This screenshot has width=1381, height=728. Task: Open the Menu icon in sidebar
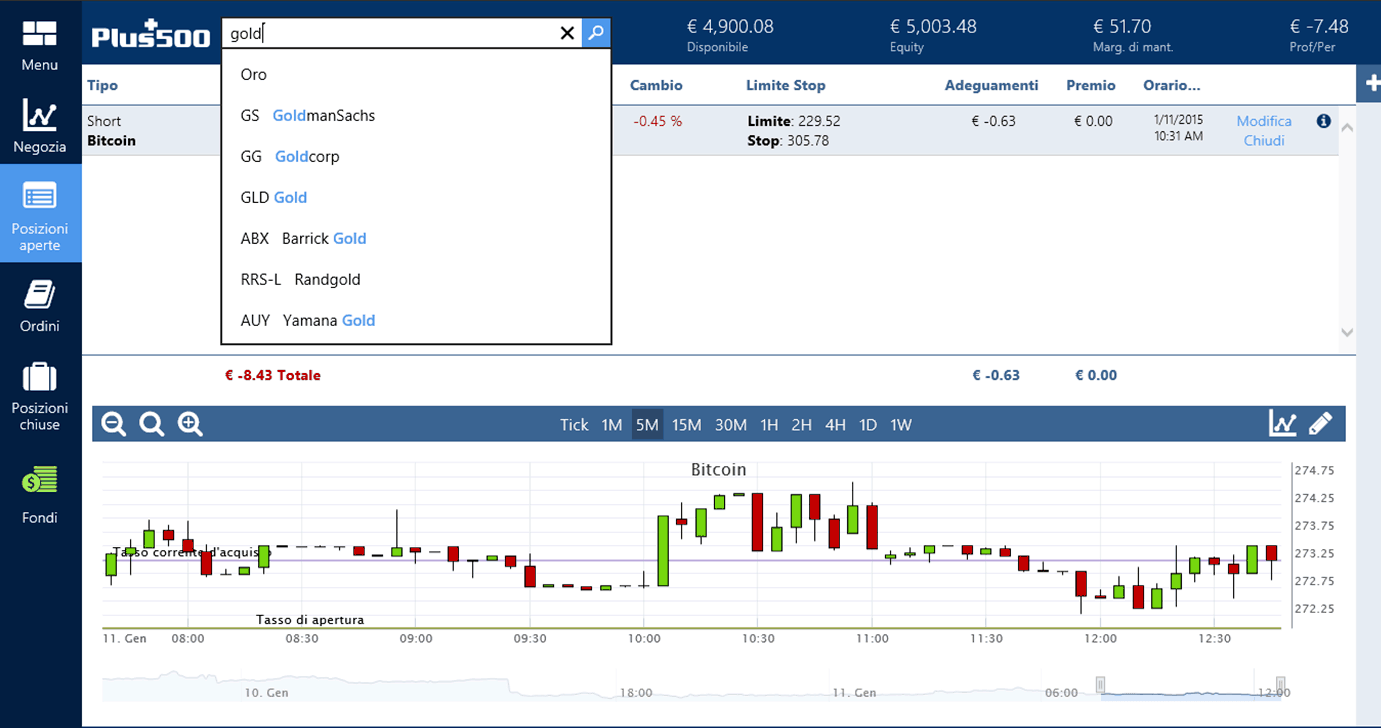(x=40, y=45)
